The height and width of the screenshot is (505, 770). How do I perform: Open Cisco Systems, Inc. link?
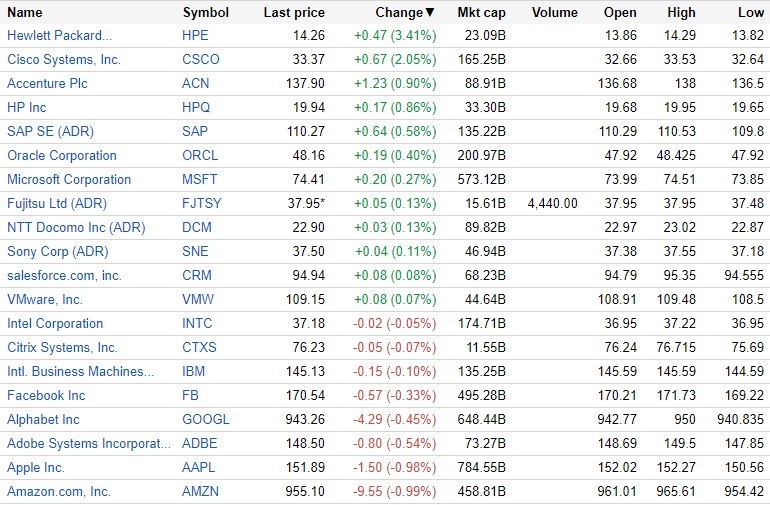pyautogui.click(x=64, y=59)
